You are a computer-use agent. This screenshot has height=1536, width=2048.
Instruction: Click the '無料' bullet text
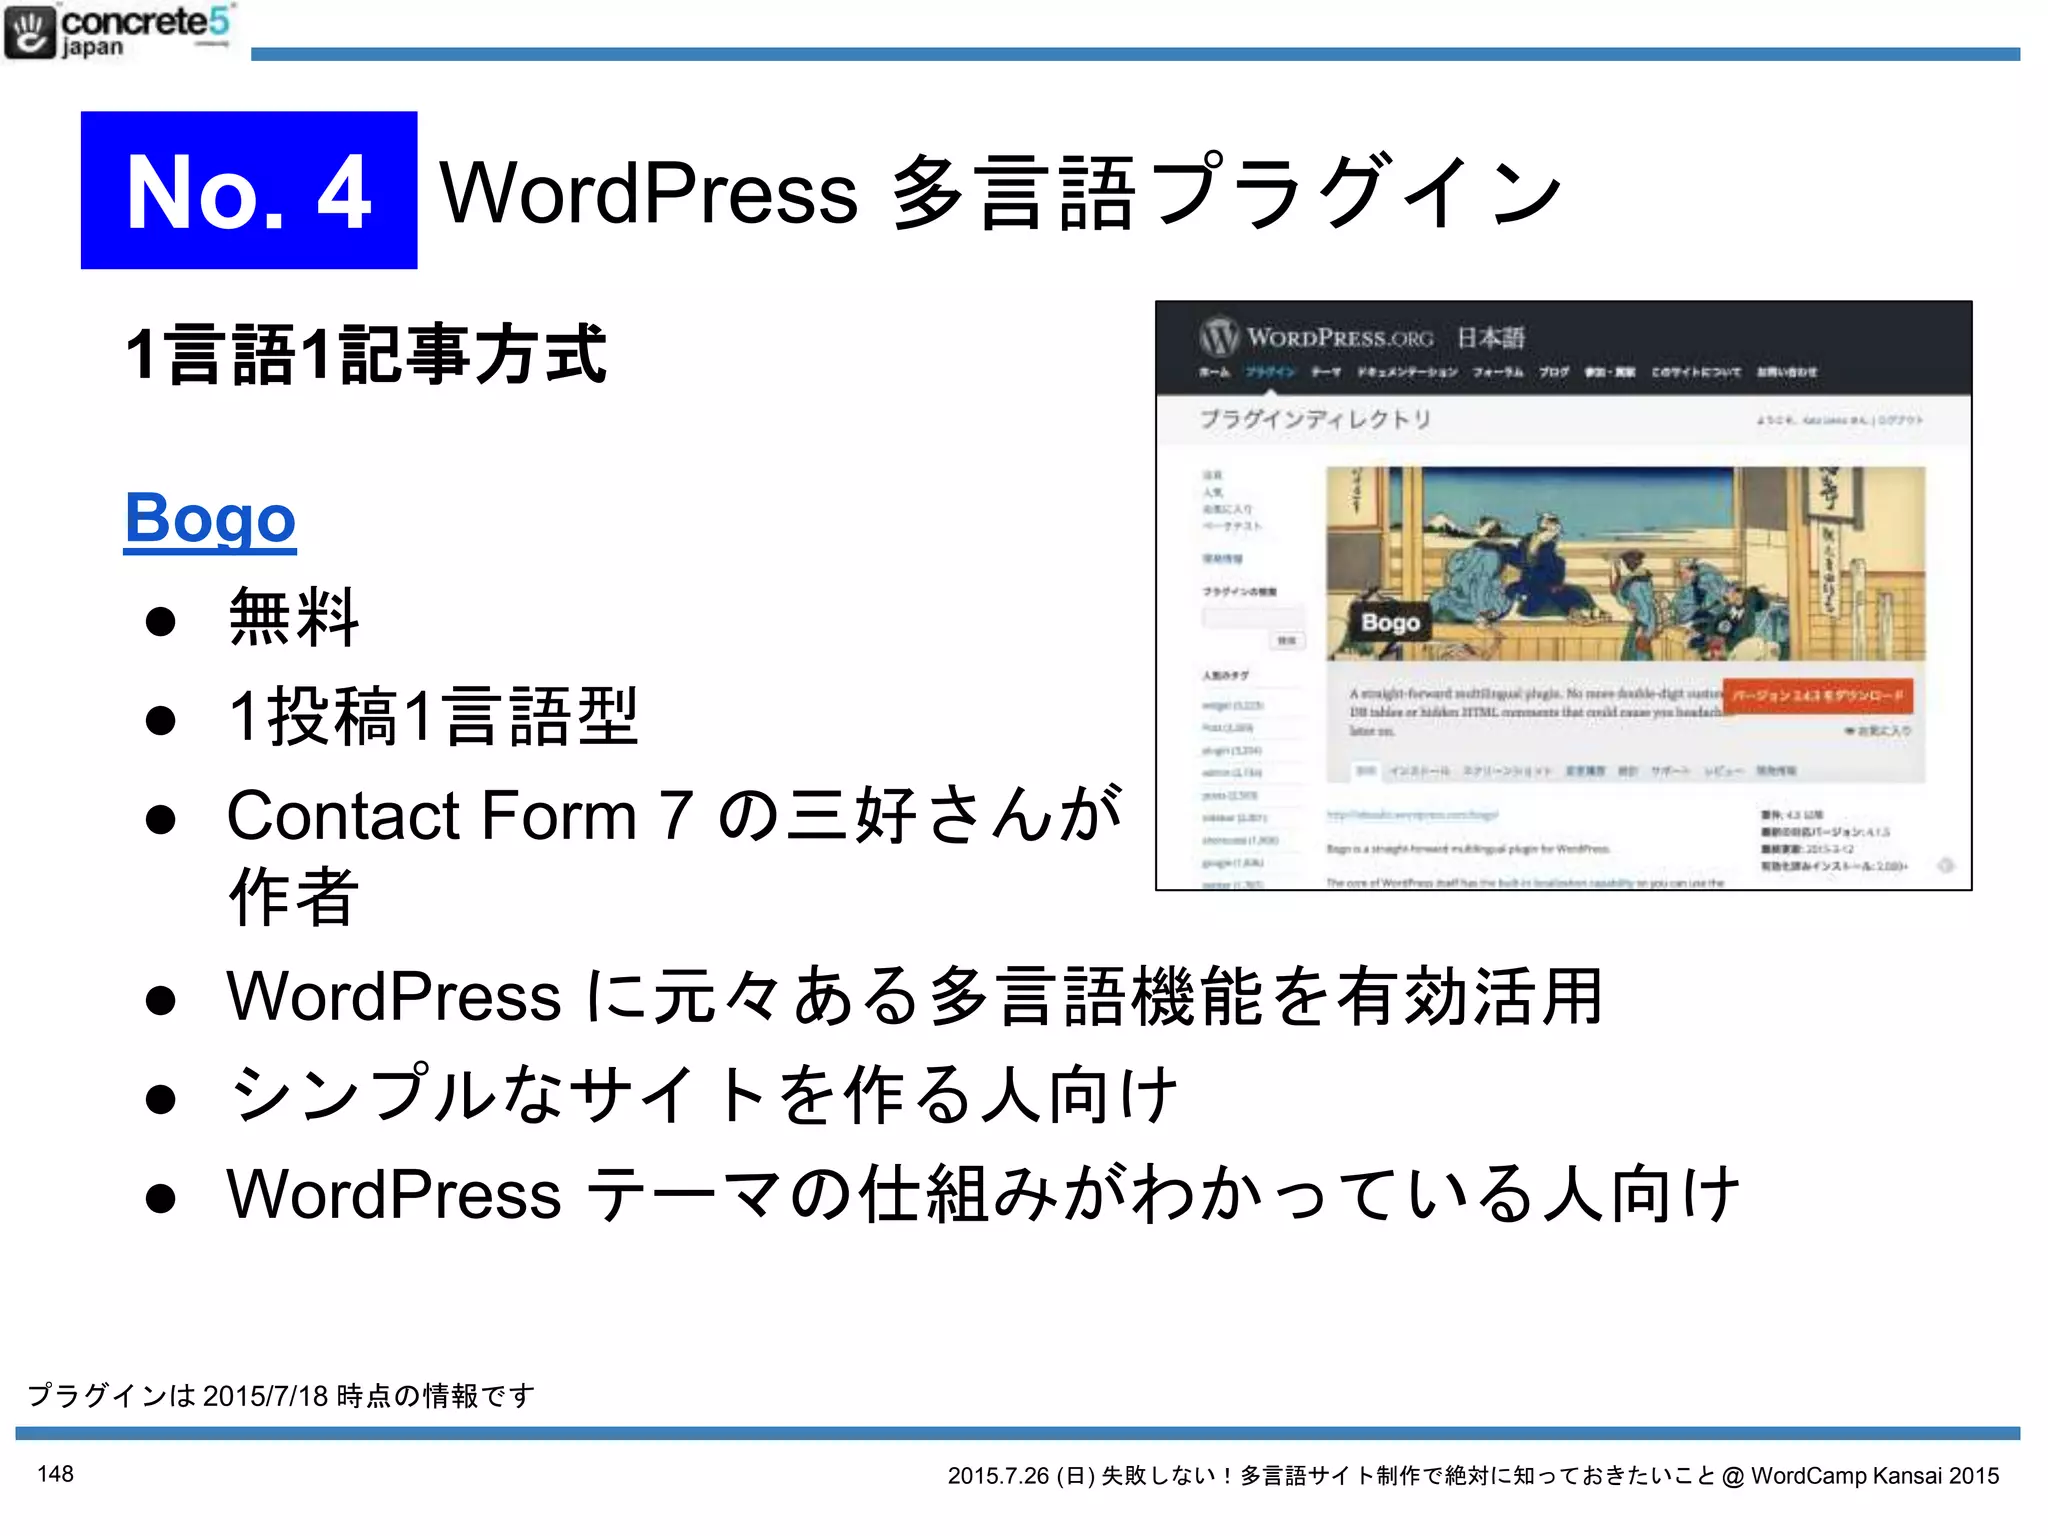[x=294, y=618]
